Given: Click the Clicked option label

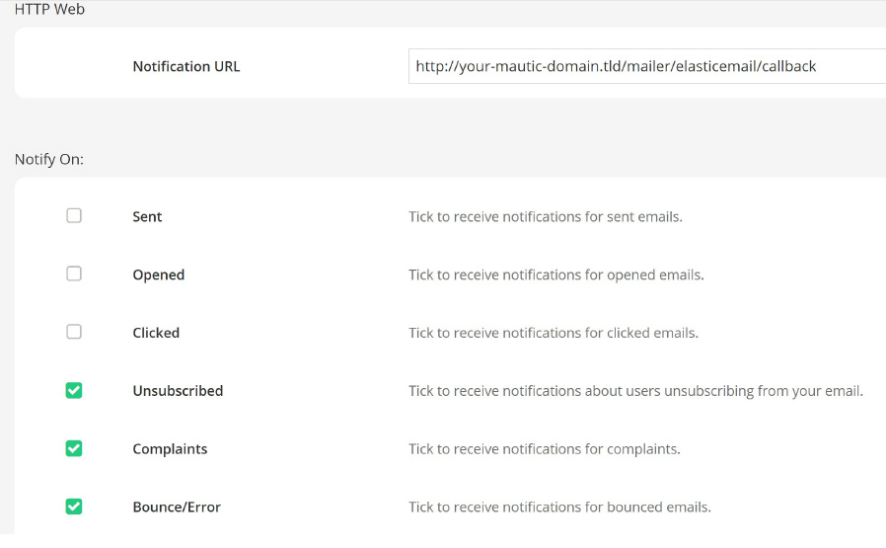Looking at the screenshot, I should tap(156, 333).
